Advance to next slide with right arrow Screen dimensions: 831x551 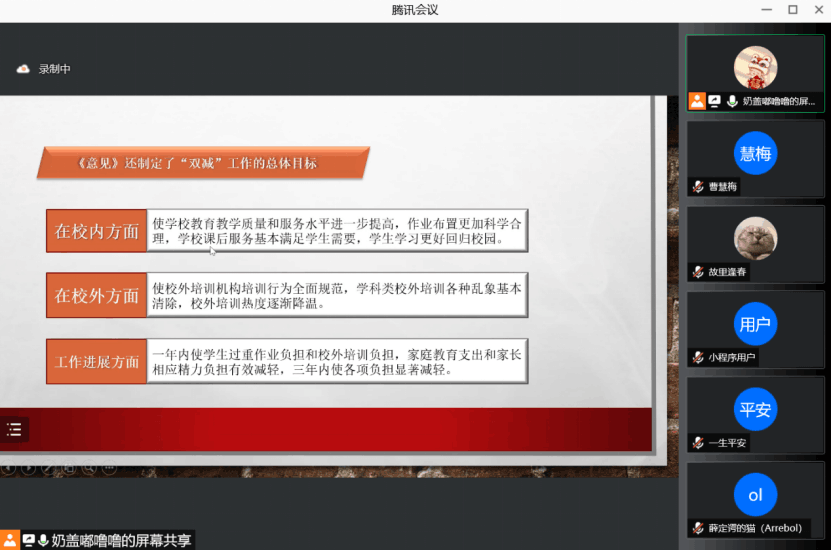click(28, 467)
